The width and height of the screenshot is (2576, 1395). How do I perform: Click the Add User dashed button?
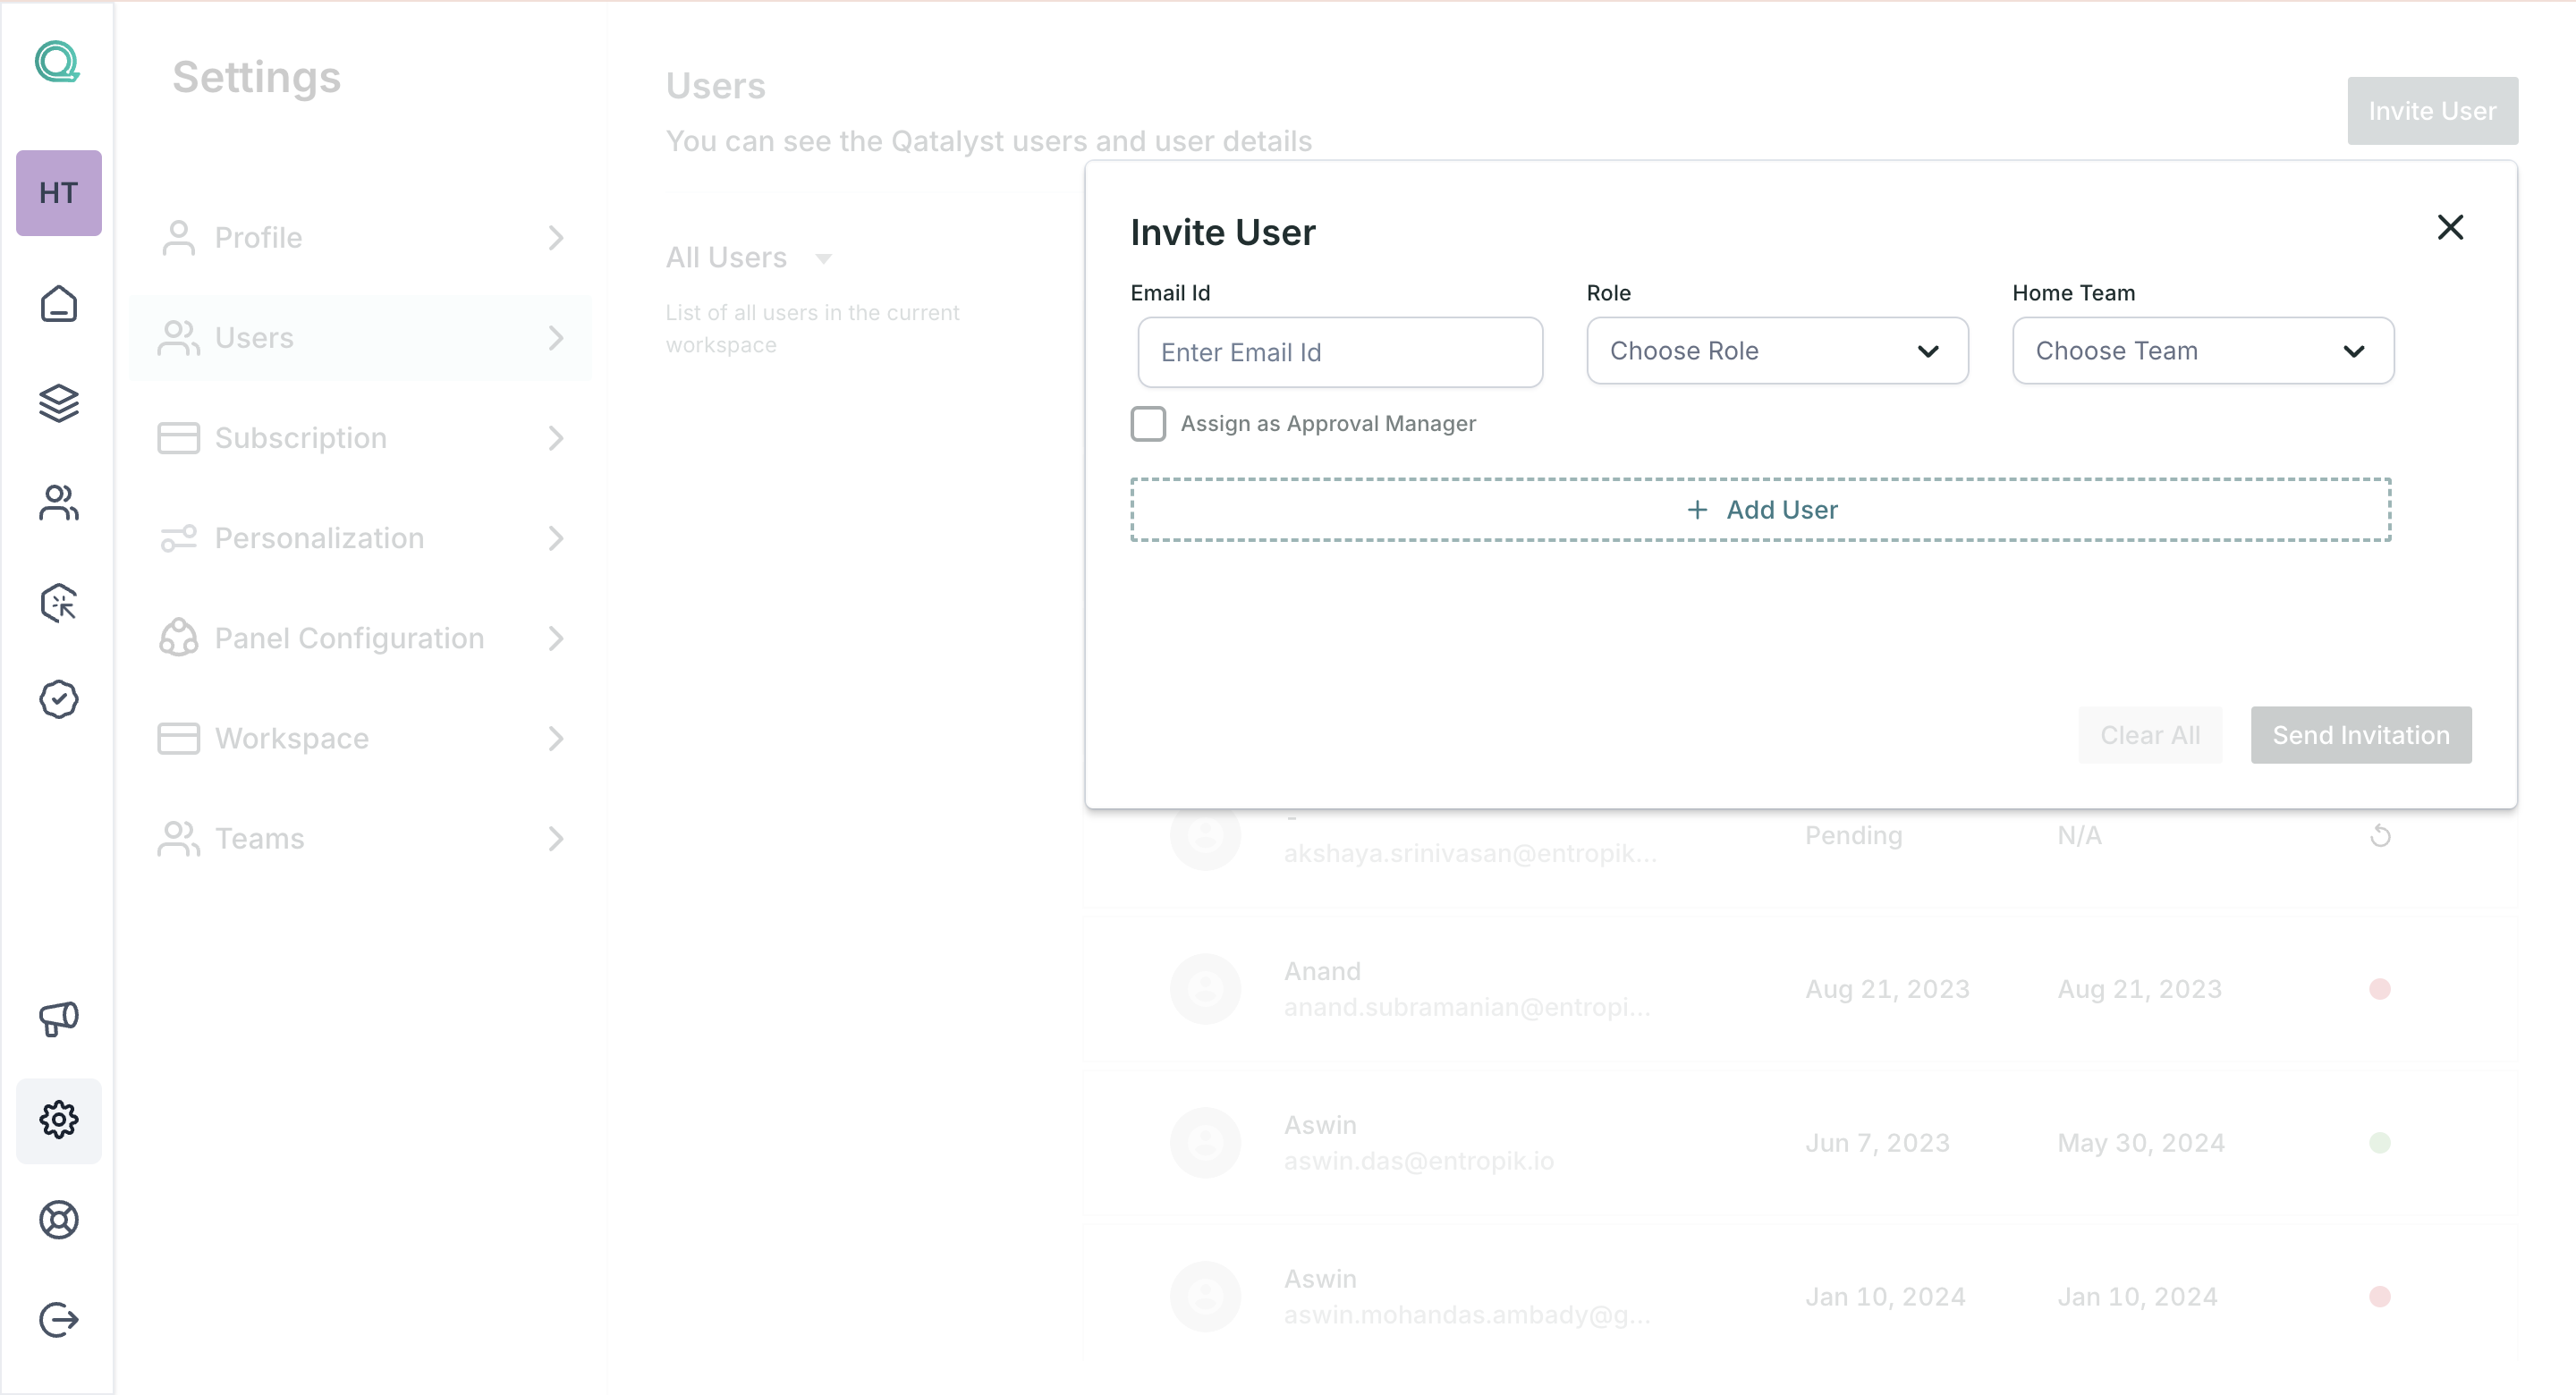(1761, 510)
